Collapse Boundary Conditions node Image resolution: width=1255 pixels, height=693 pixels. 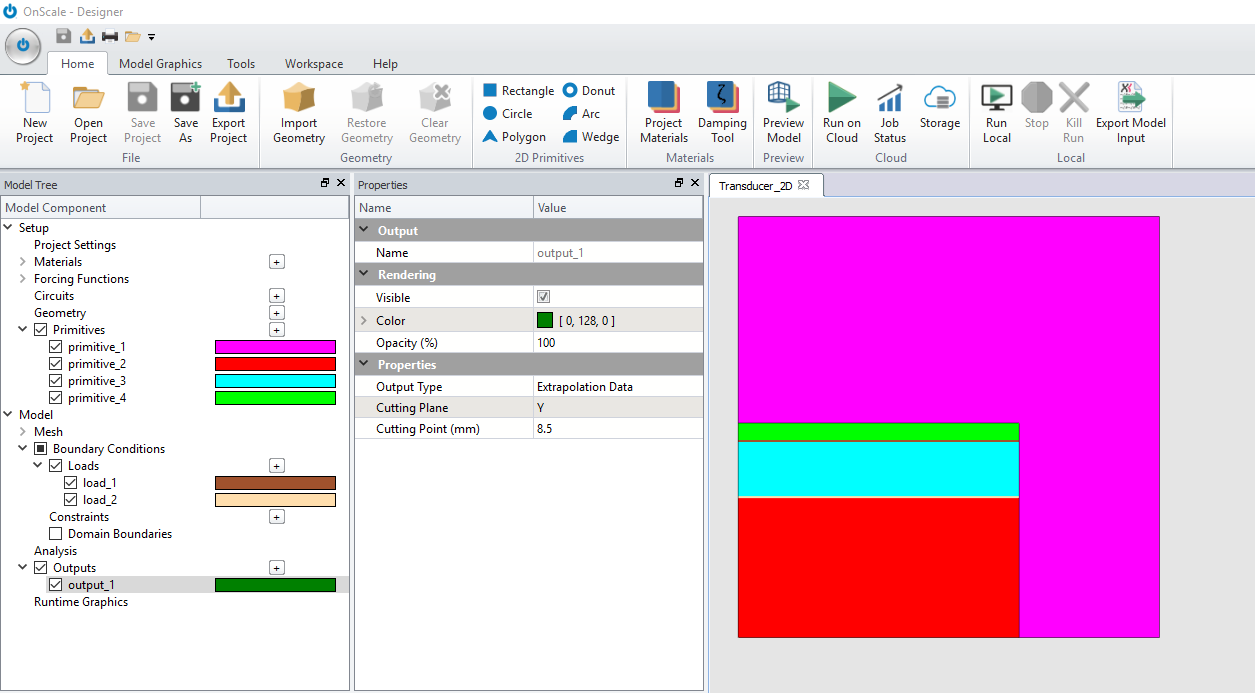(24, 449)
